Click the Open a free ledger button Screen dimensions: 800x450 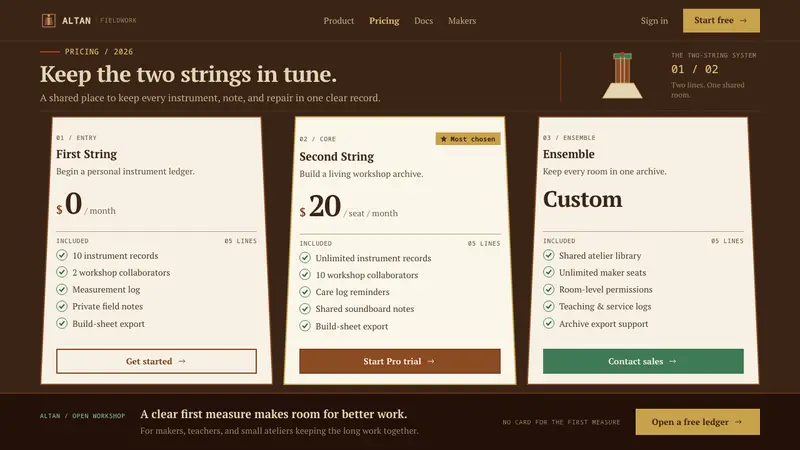(697, 422)
